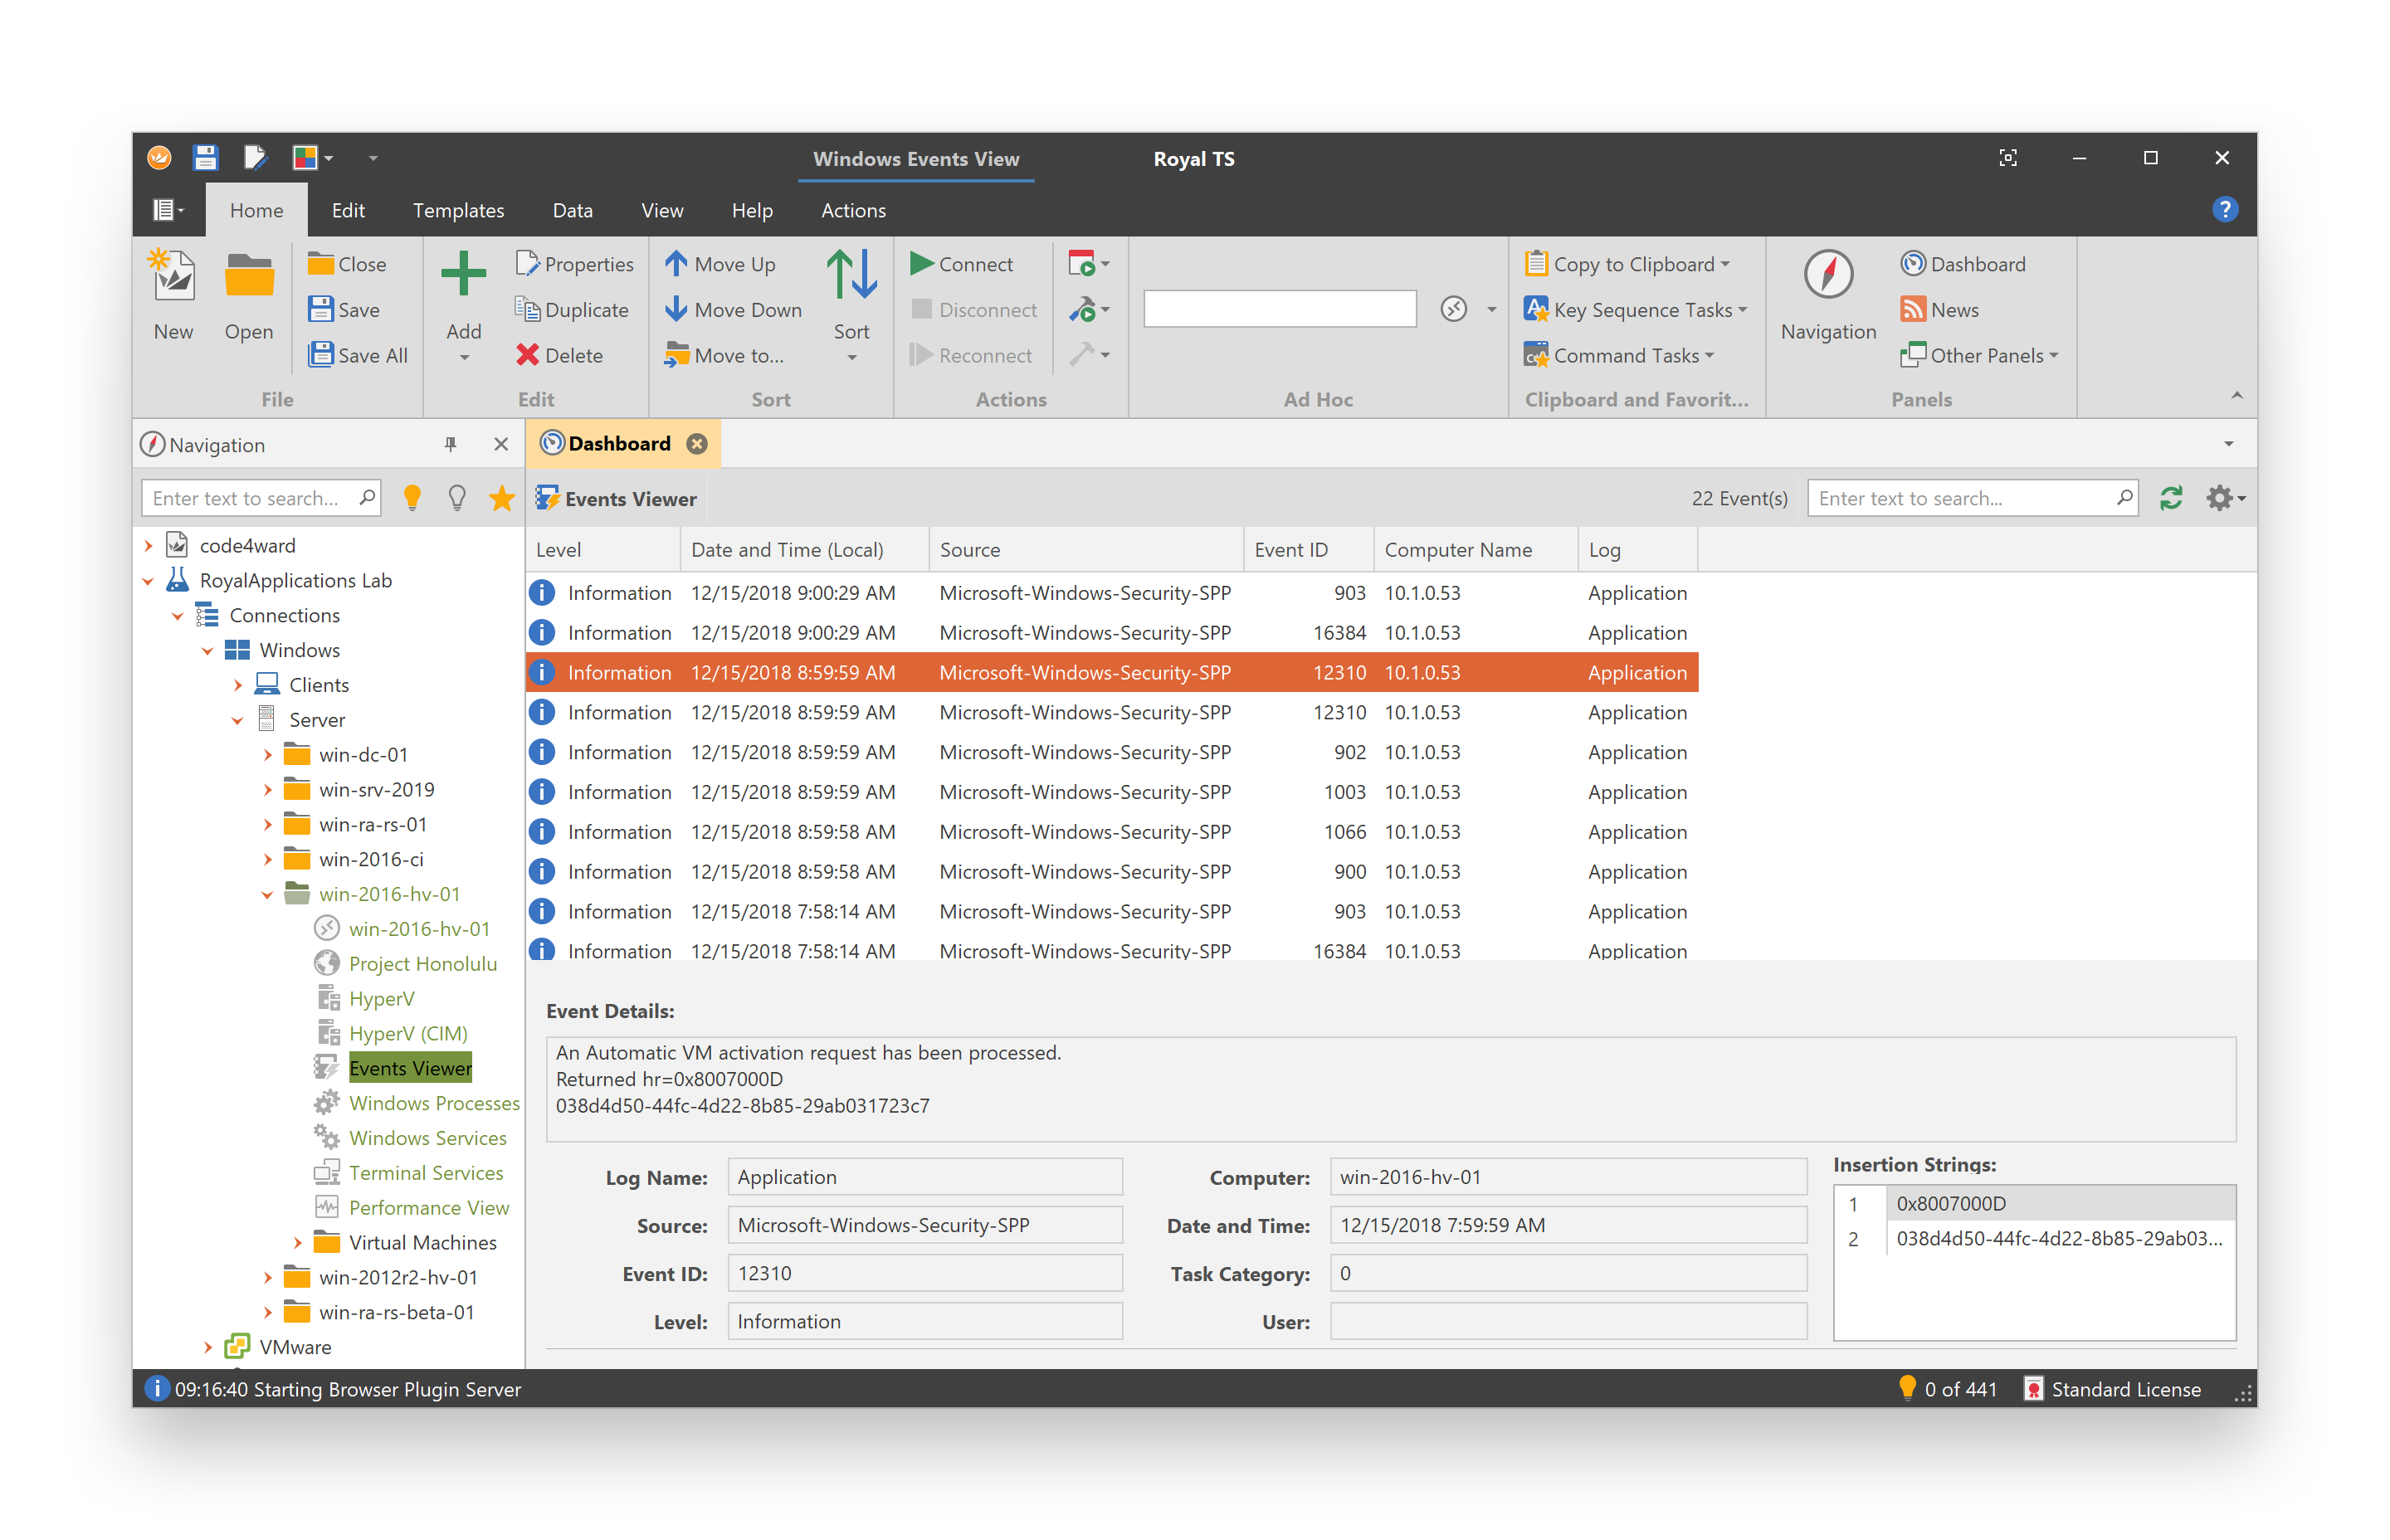Close the Dashboard tab

[x=696, y=444]
